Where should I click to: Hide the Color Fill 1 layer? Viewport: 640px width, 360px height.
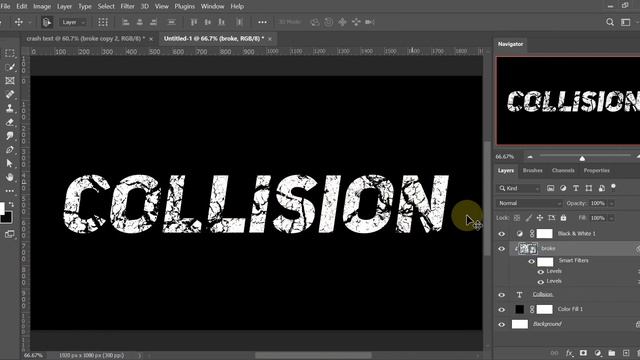(x=502, y=309)
